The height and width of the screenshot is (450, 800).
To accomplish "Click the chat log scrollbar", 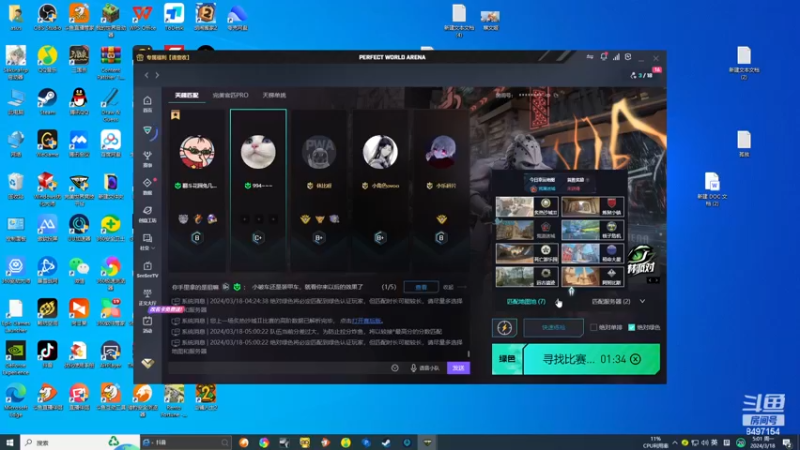I will click(x=468, y=353).
